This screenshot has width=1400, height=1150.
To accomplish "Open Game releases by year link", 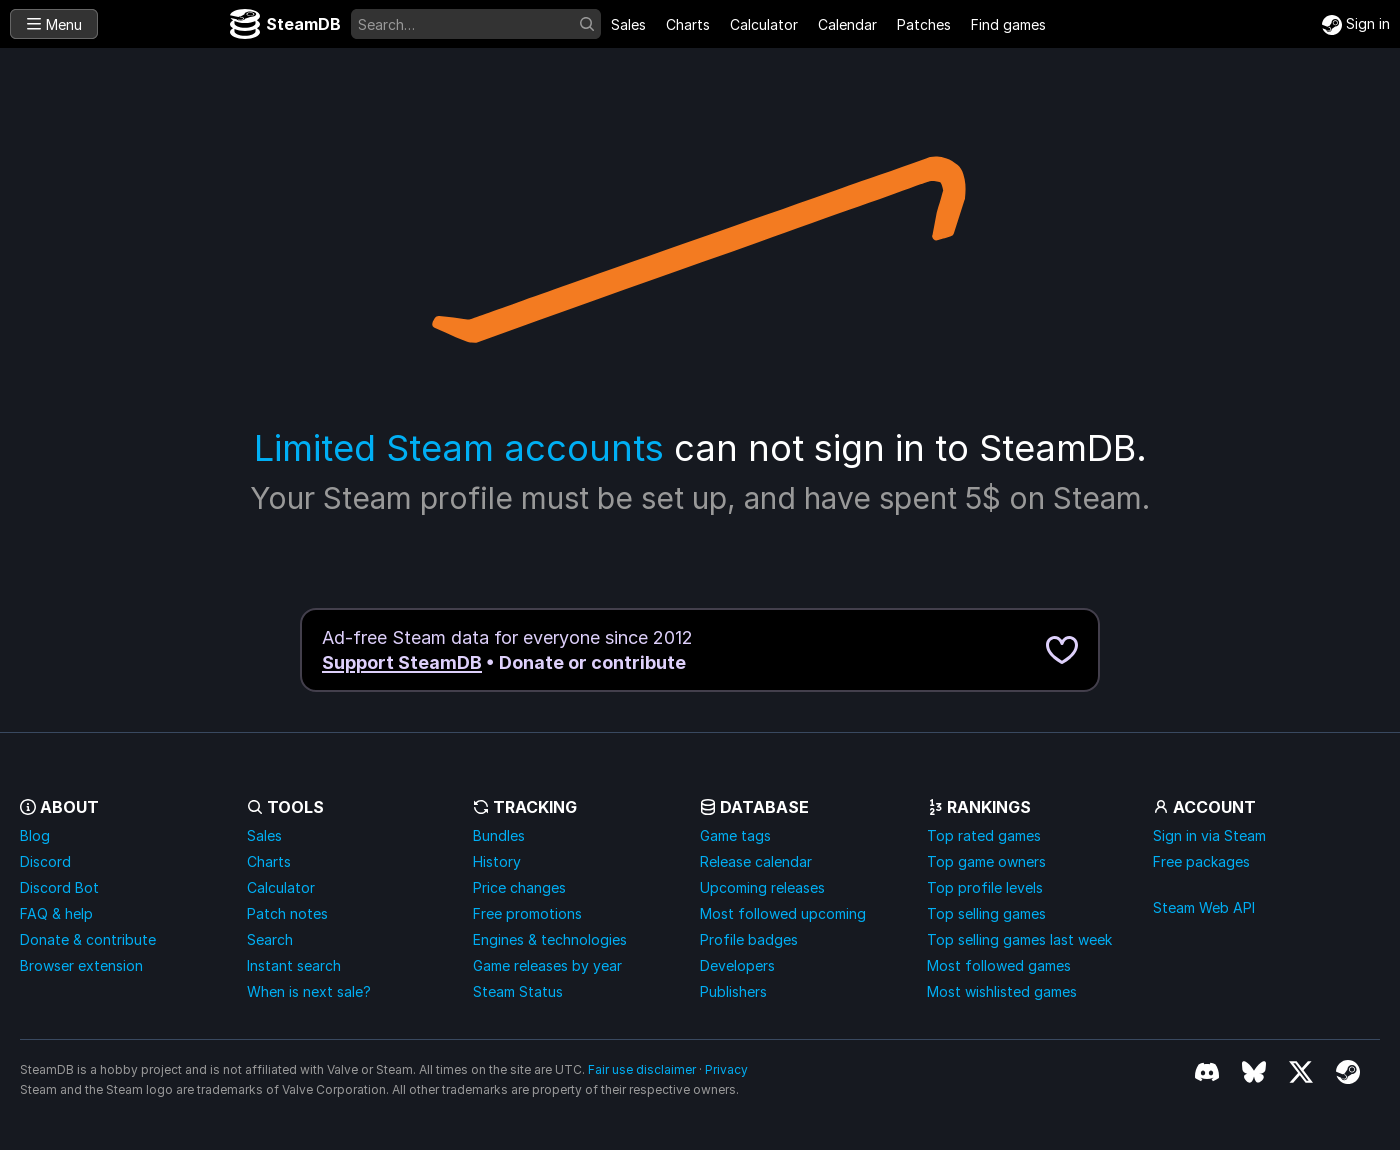I will click(x=547, y=966).
